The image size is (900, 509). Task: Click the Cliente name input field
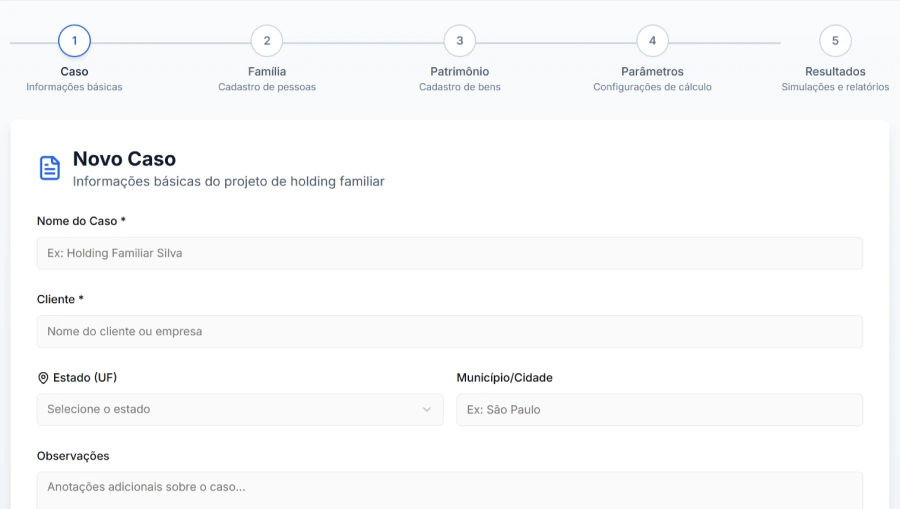click(449, 331)
